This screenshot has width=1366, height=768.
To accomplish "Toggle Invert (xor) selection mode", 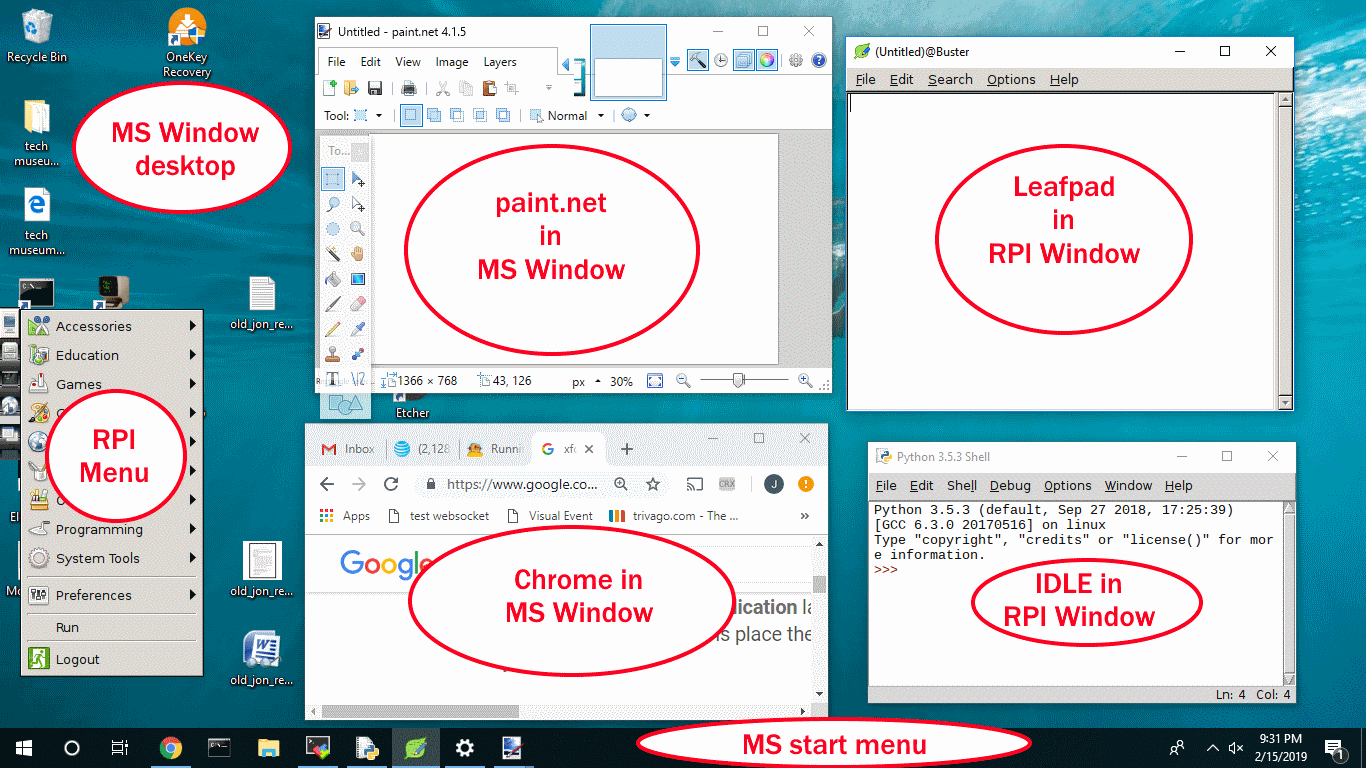I will click(503, 115).
